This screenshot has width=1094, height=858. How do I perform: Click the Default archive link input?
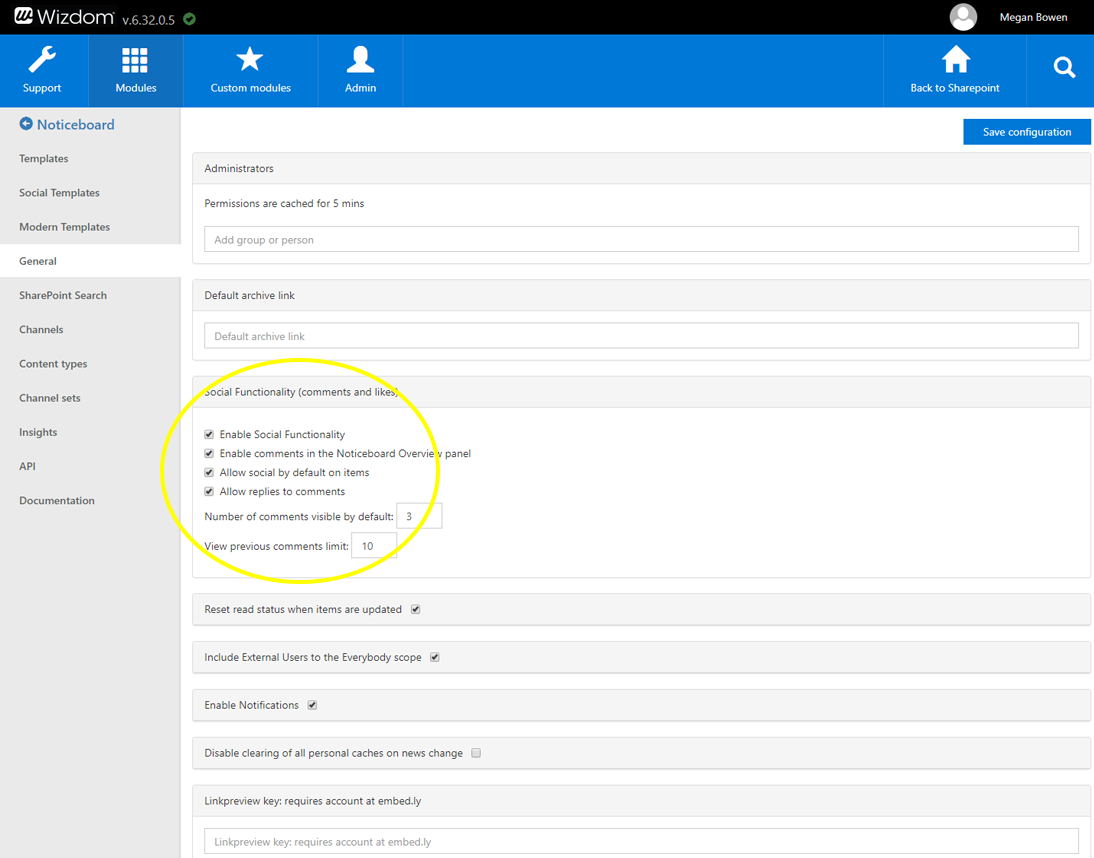641,336
